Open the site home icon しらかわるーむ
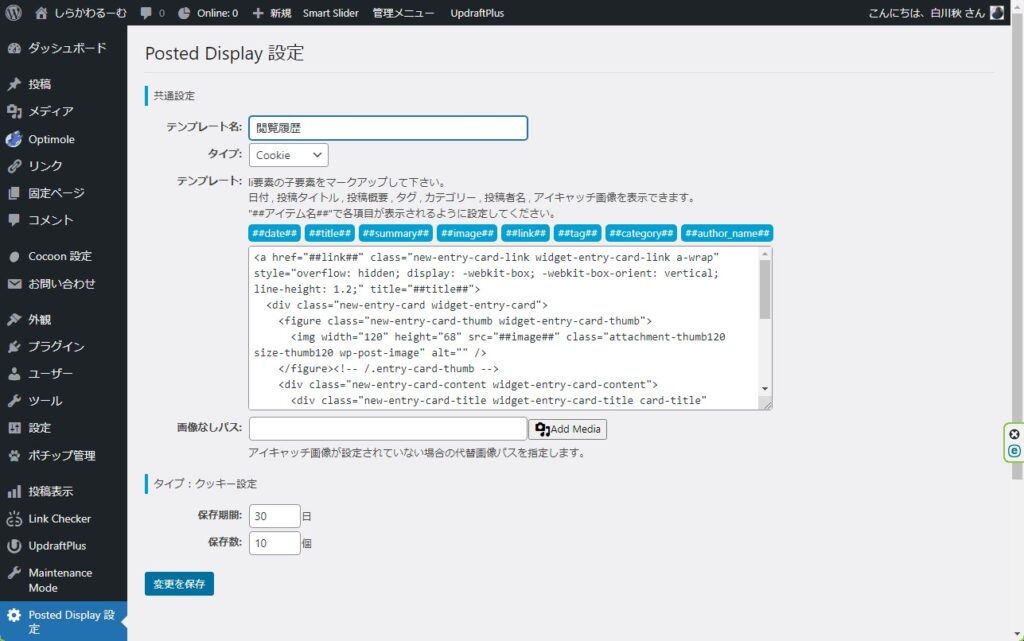This screenshot has height=641, width=1024. click(41, 13)
